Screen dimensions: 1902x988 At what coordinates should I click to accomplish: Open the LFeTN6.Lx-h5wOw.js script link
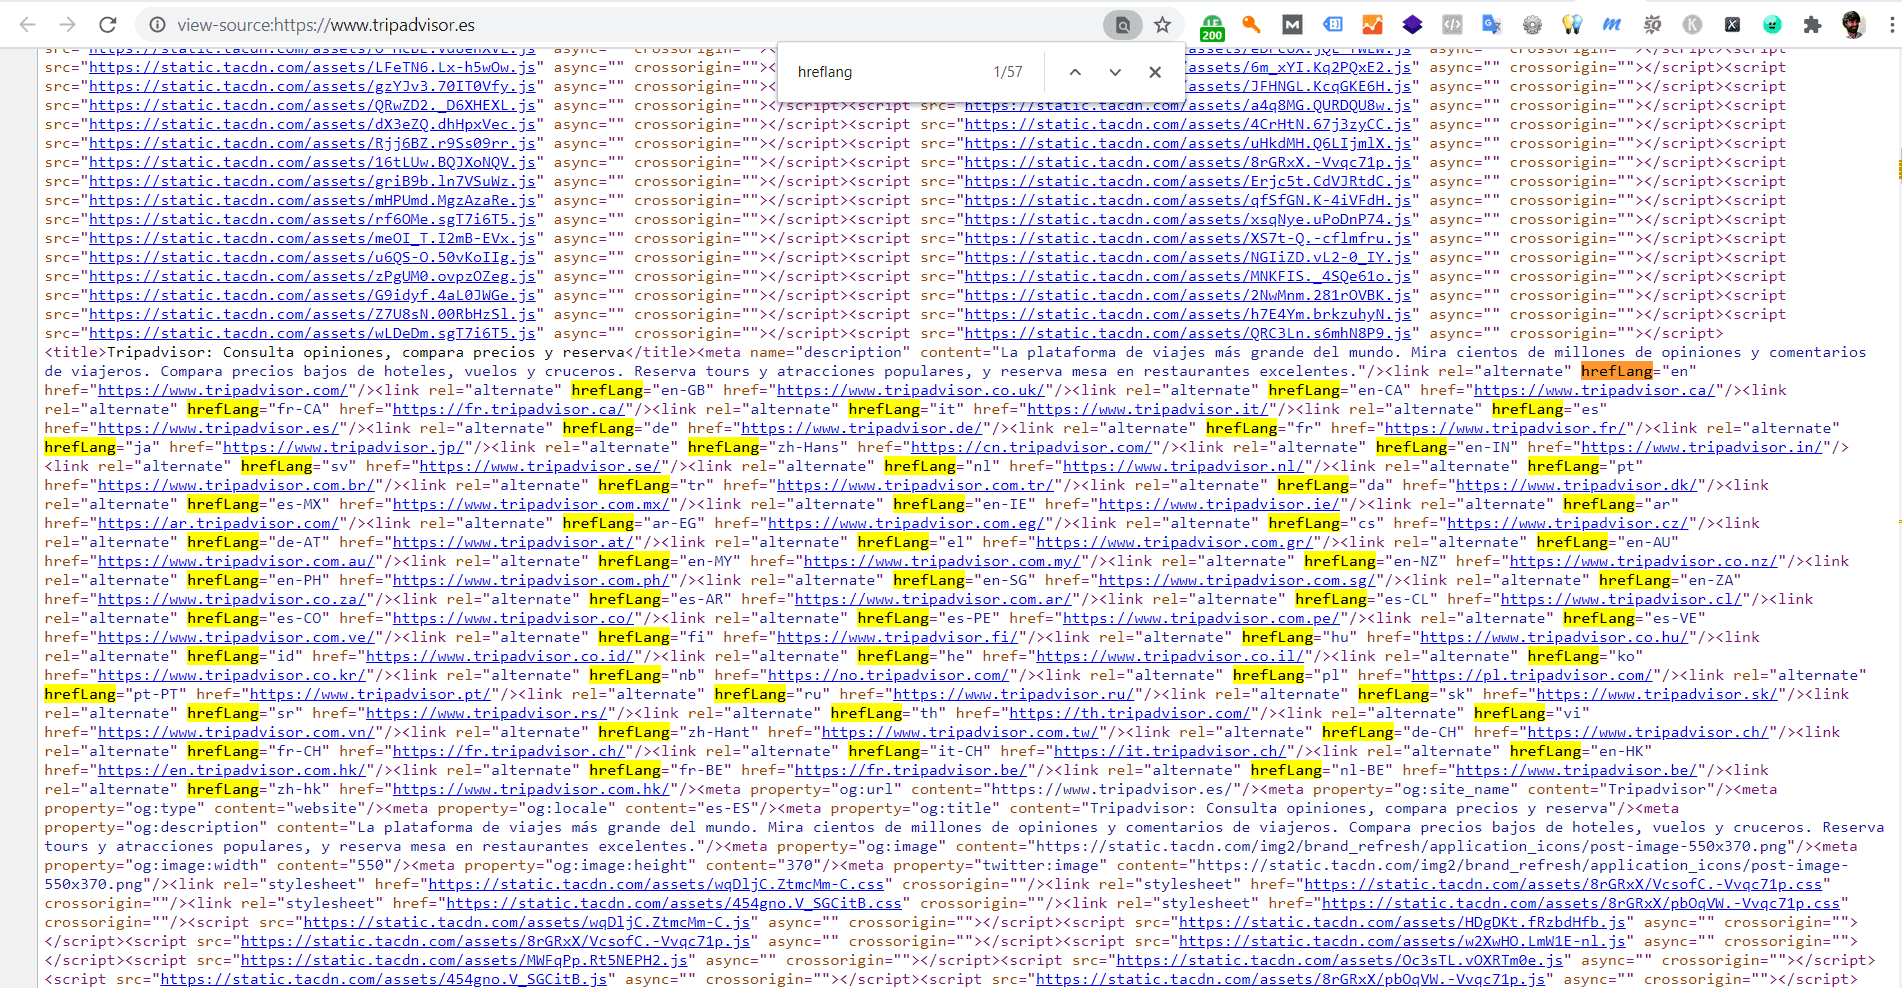click(x=313, y=67)
